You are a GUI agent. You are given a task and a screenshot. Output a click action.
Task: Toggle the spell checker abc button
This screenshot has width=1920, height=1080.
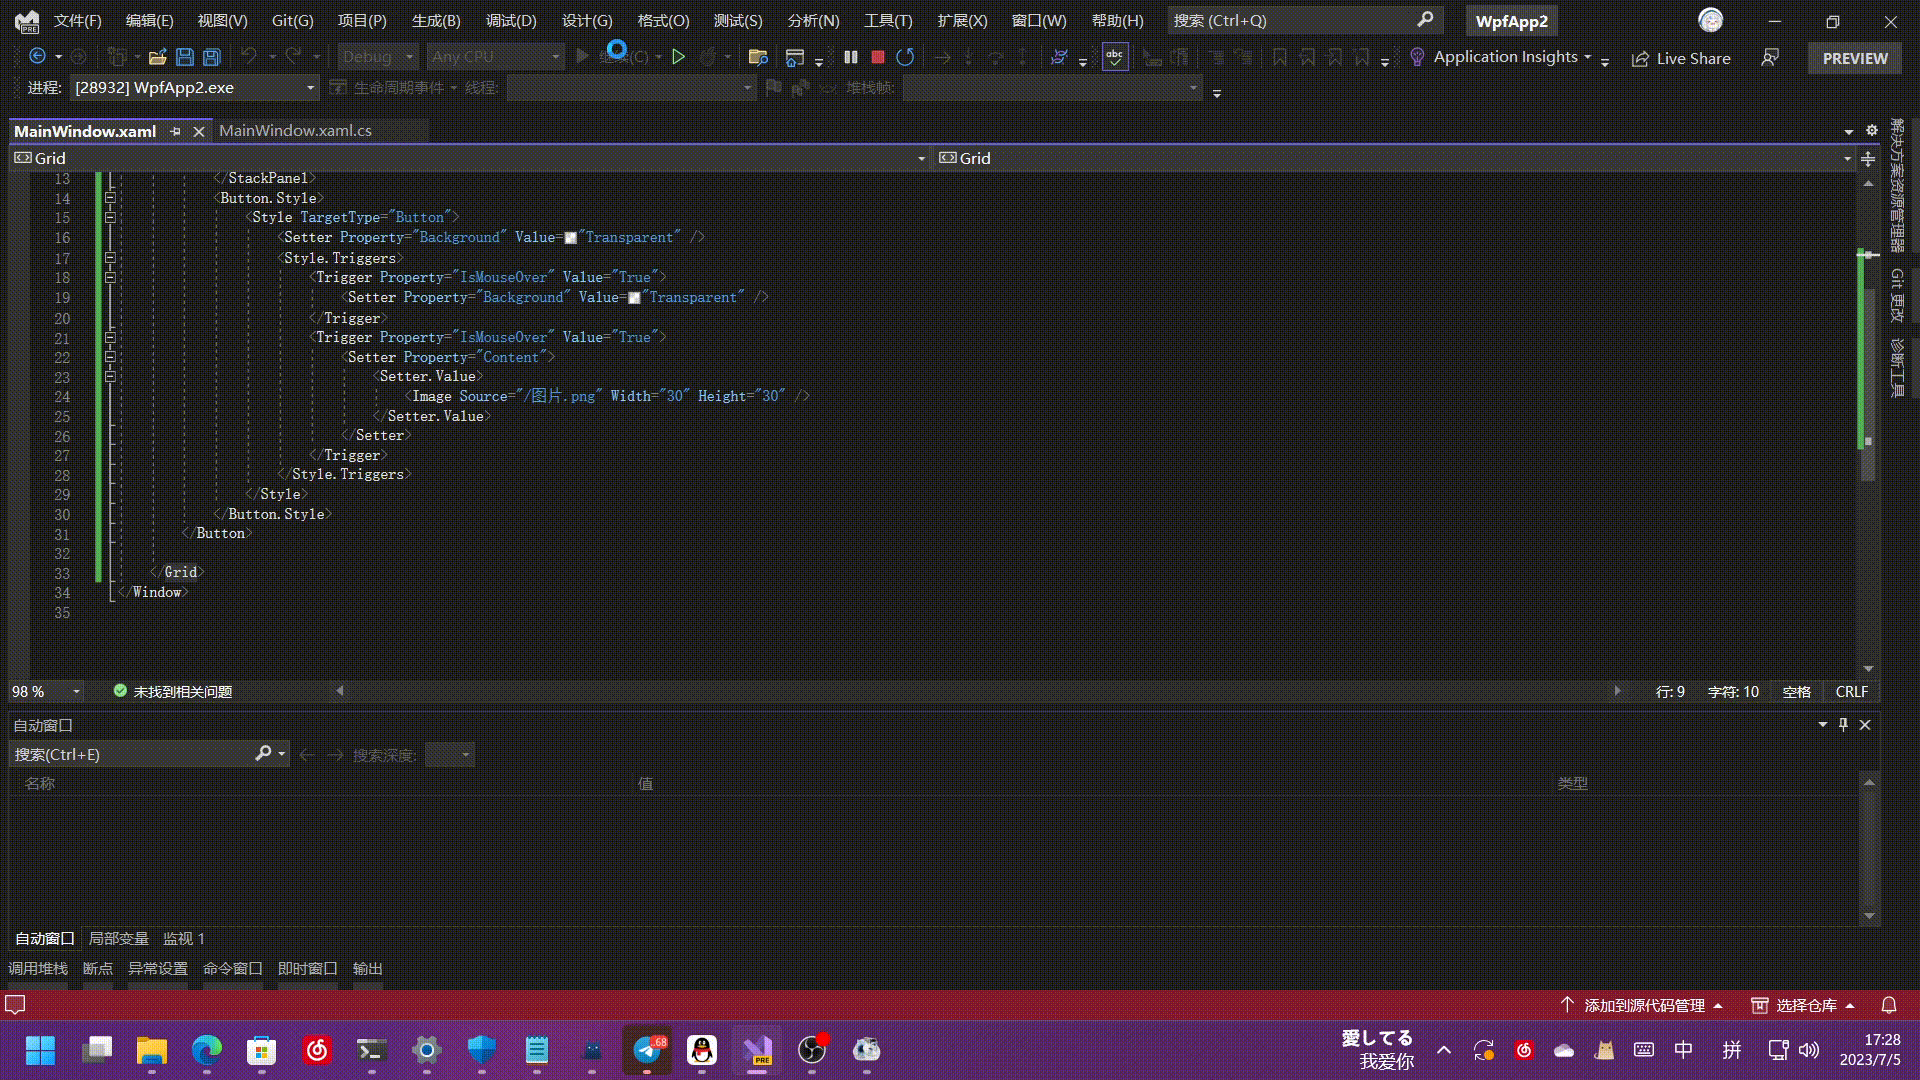[x=1114, y=57]
